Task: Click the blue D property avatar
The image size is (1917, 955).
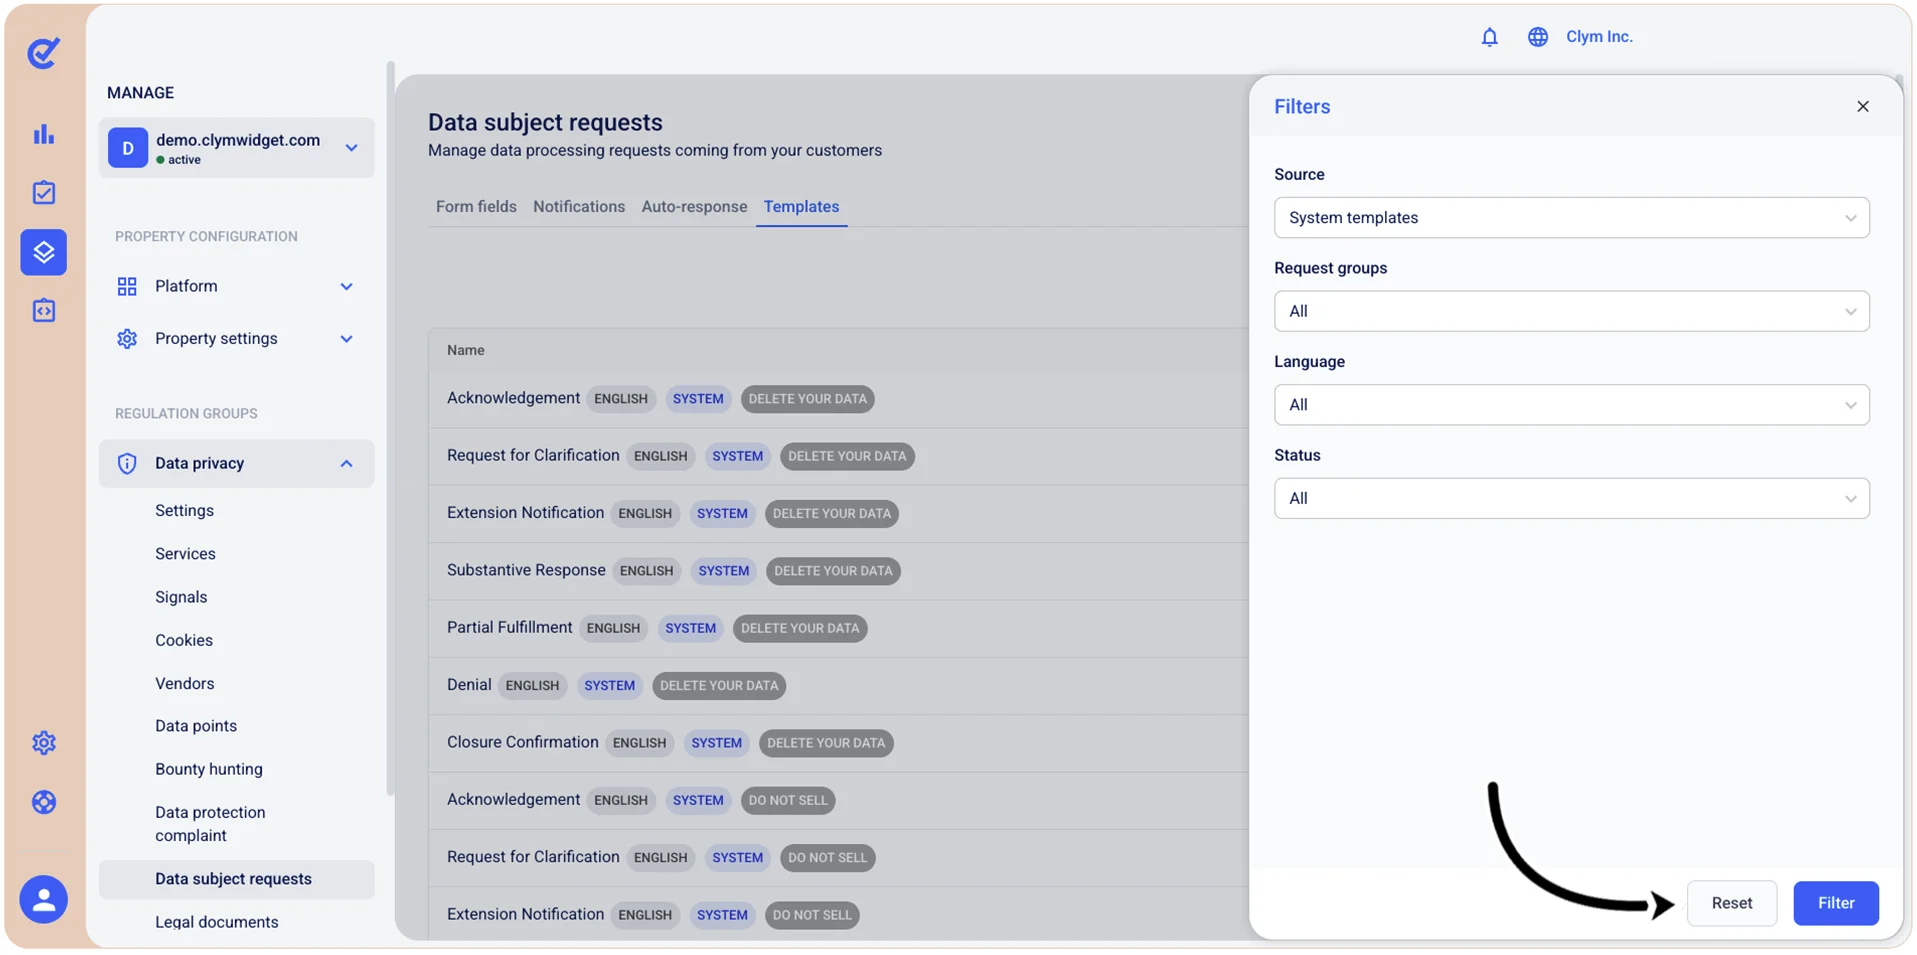Action: (128, 148)
